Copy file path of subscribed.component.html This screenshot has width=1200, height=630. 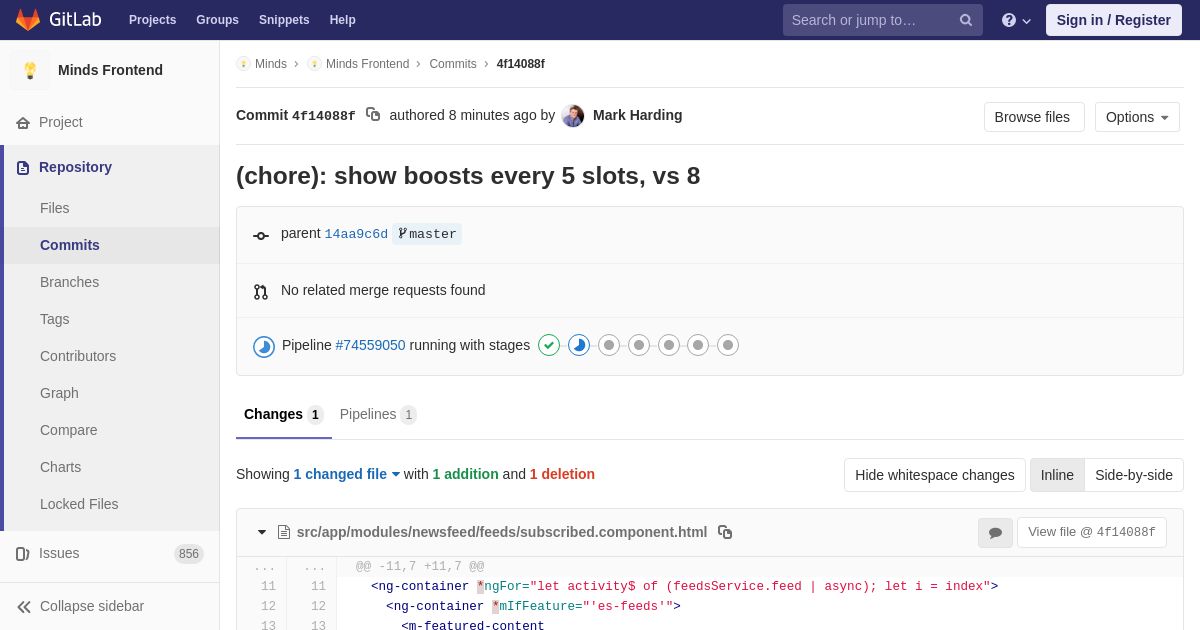(725, 532)
